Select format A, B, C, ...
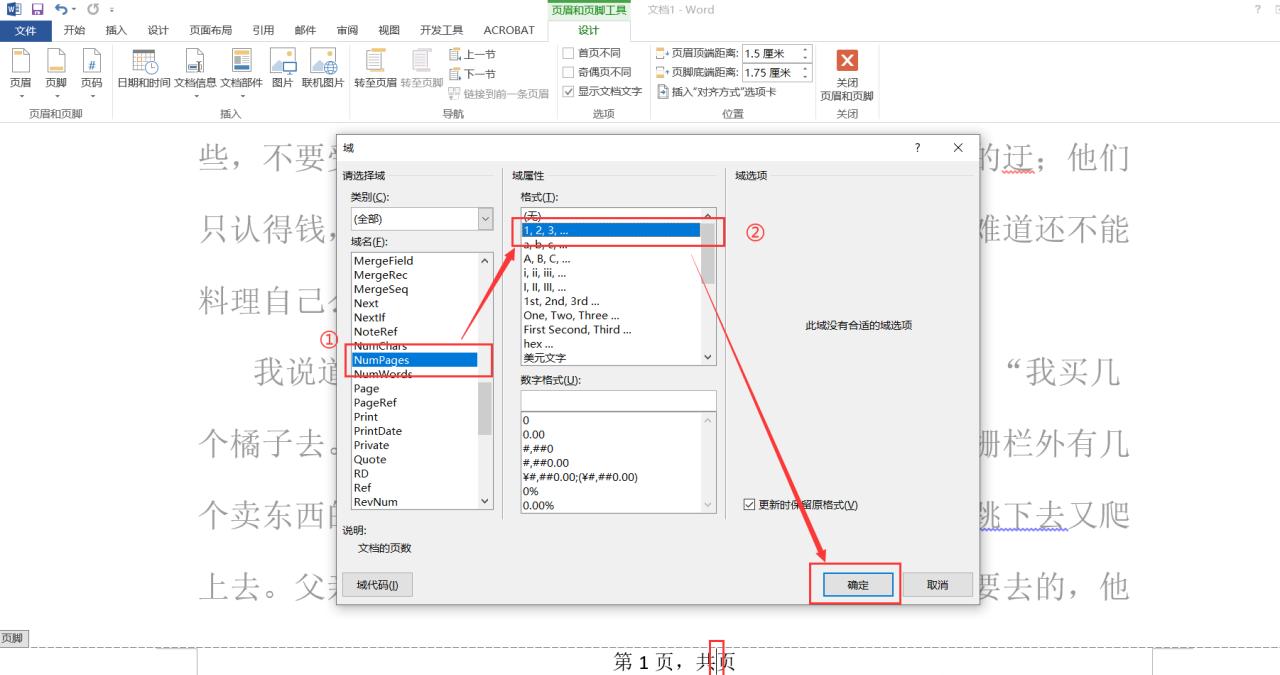This screenshot has width=1280, height=675. point(610,259)
